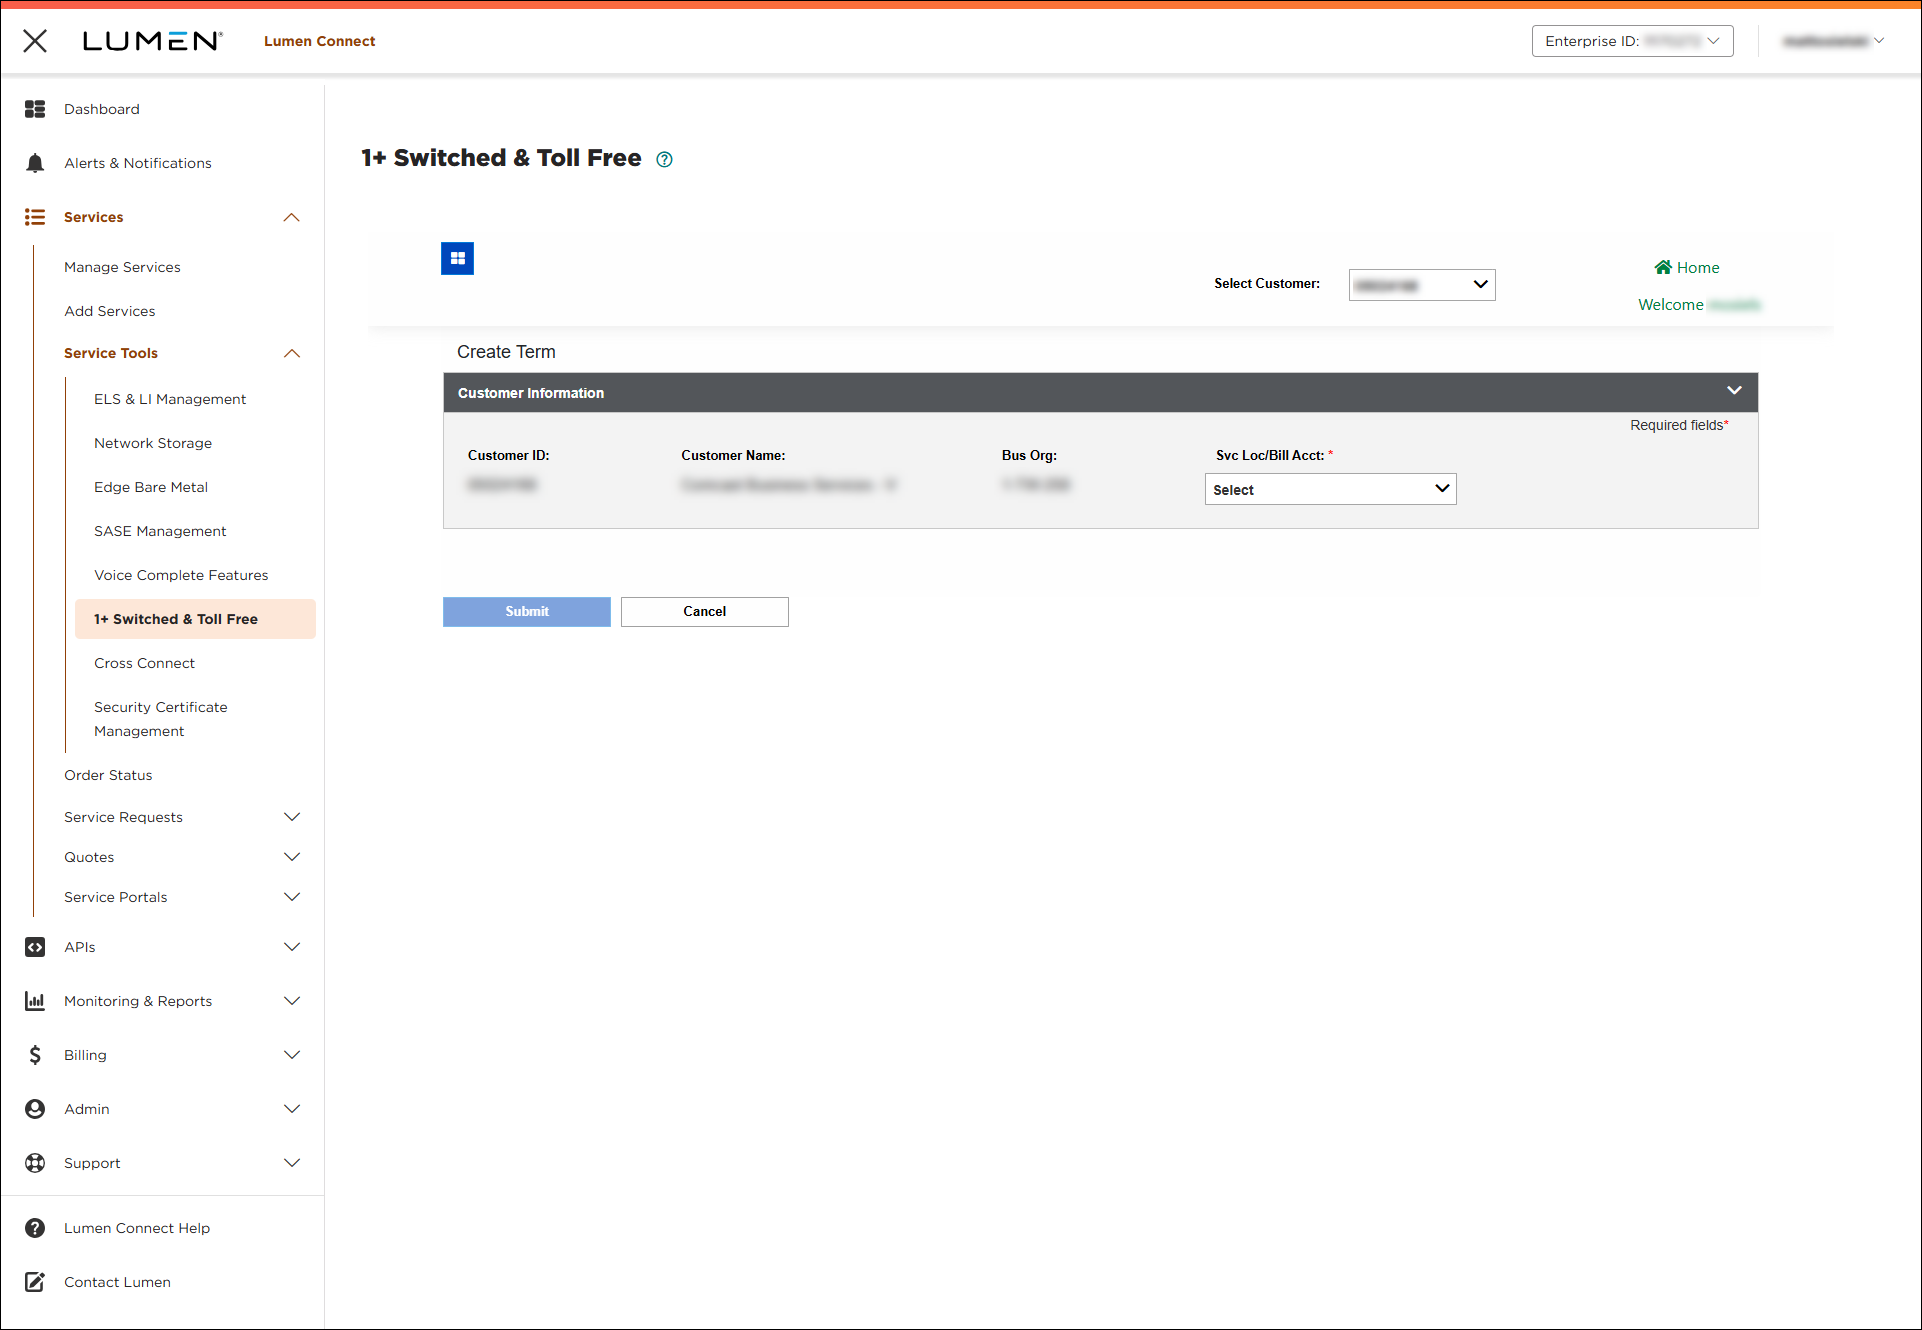Viewport: 1922px width, 1330px height.
Task: Go to Dashboard
Action: coord(102,109)
